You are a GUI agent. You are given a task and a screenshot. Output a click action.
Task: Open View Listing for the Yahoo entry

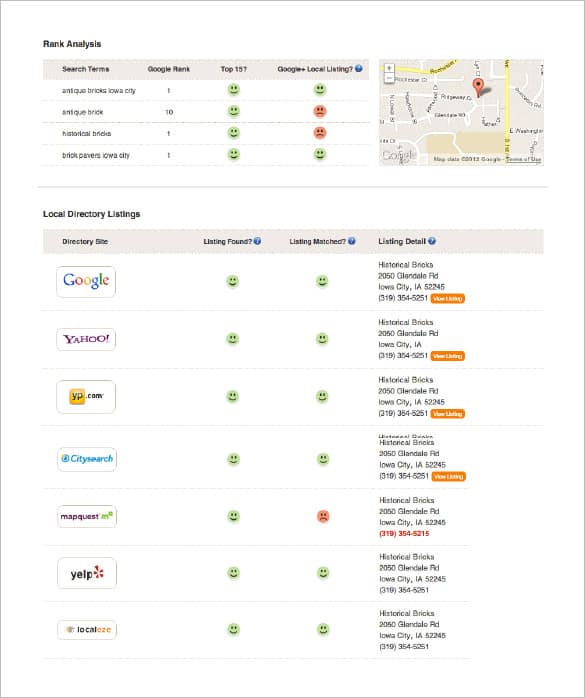(448, 356)
